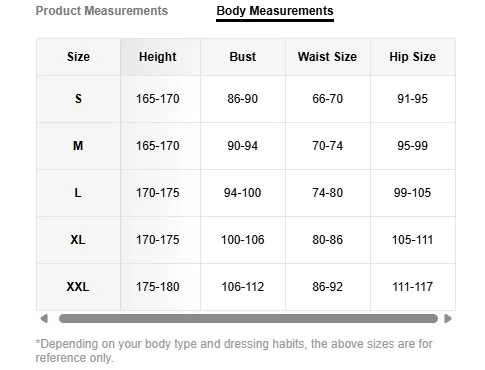Select the XL size row label

tap(78, 240)
